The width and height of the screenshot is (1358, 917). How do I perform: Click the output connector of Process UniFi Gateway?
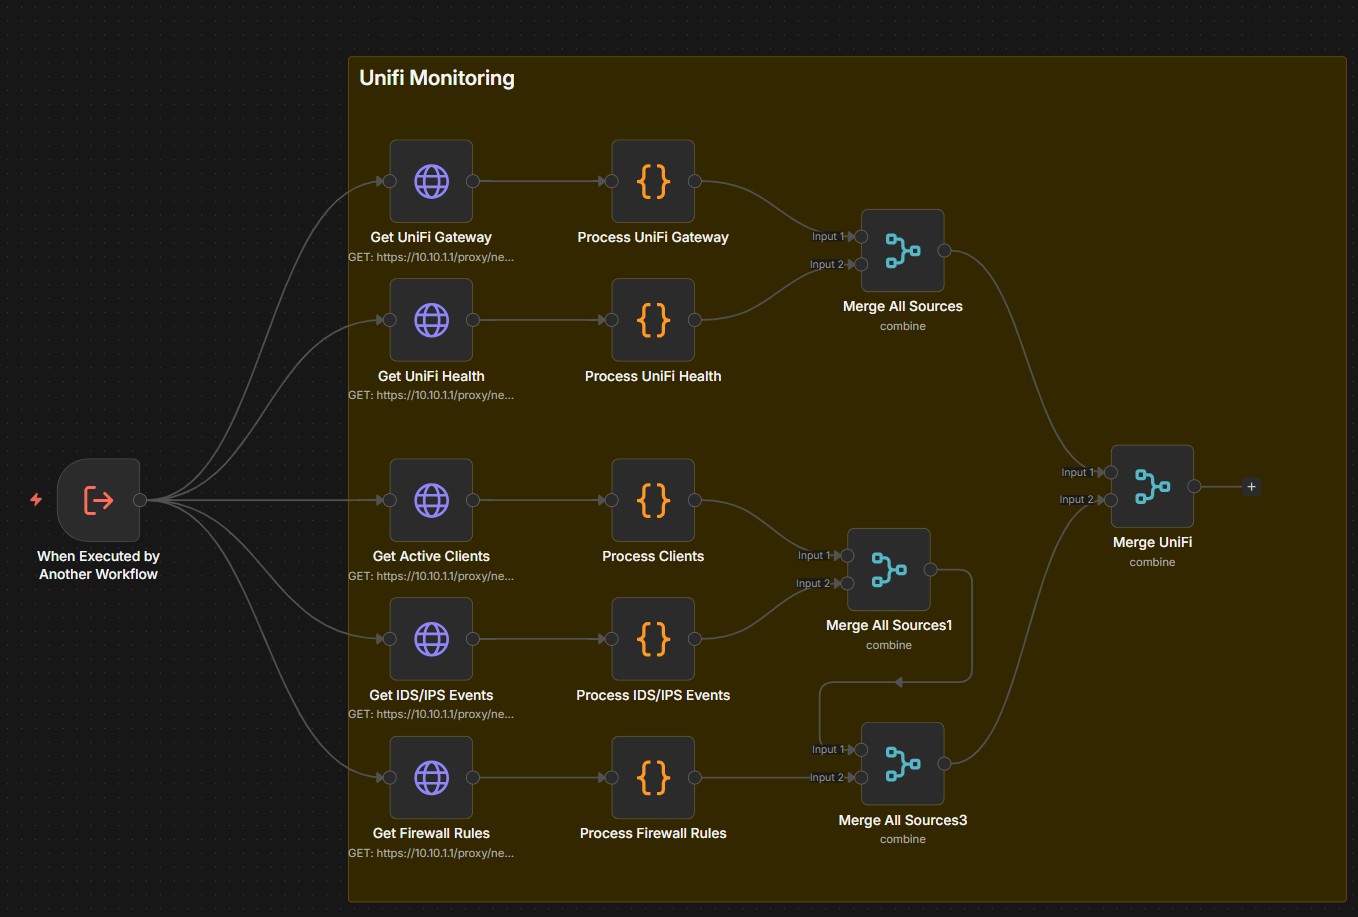697,181
